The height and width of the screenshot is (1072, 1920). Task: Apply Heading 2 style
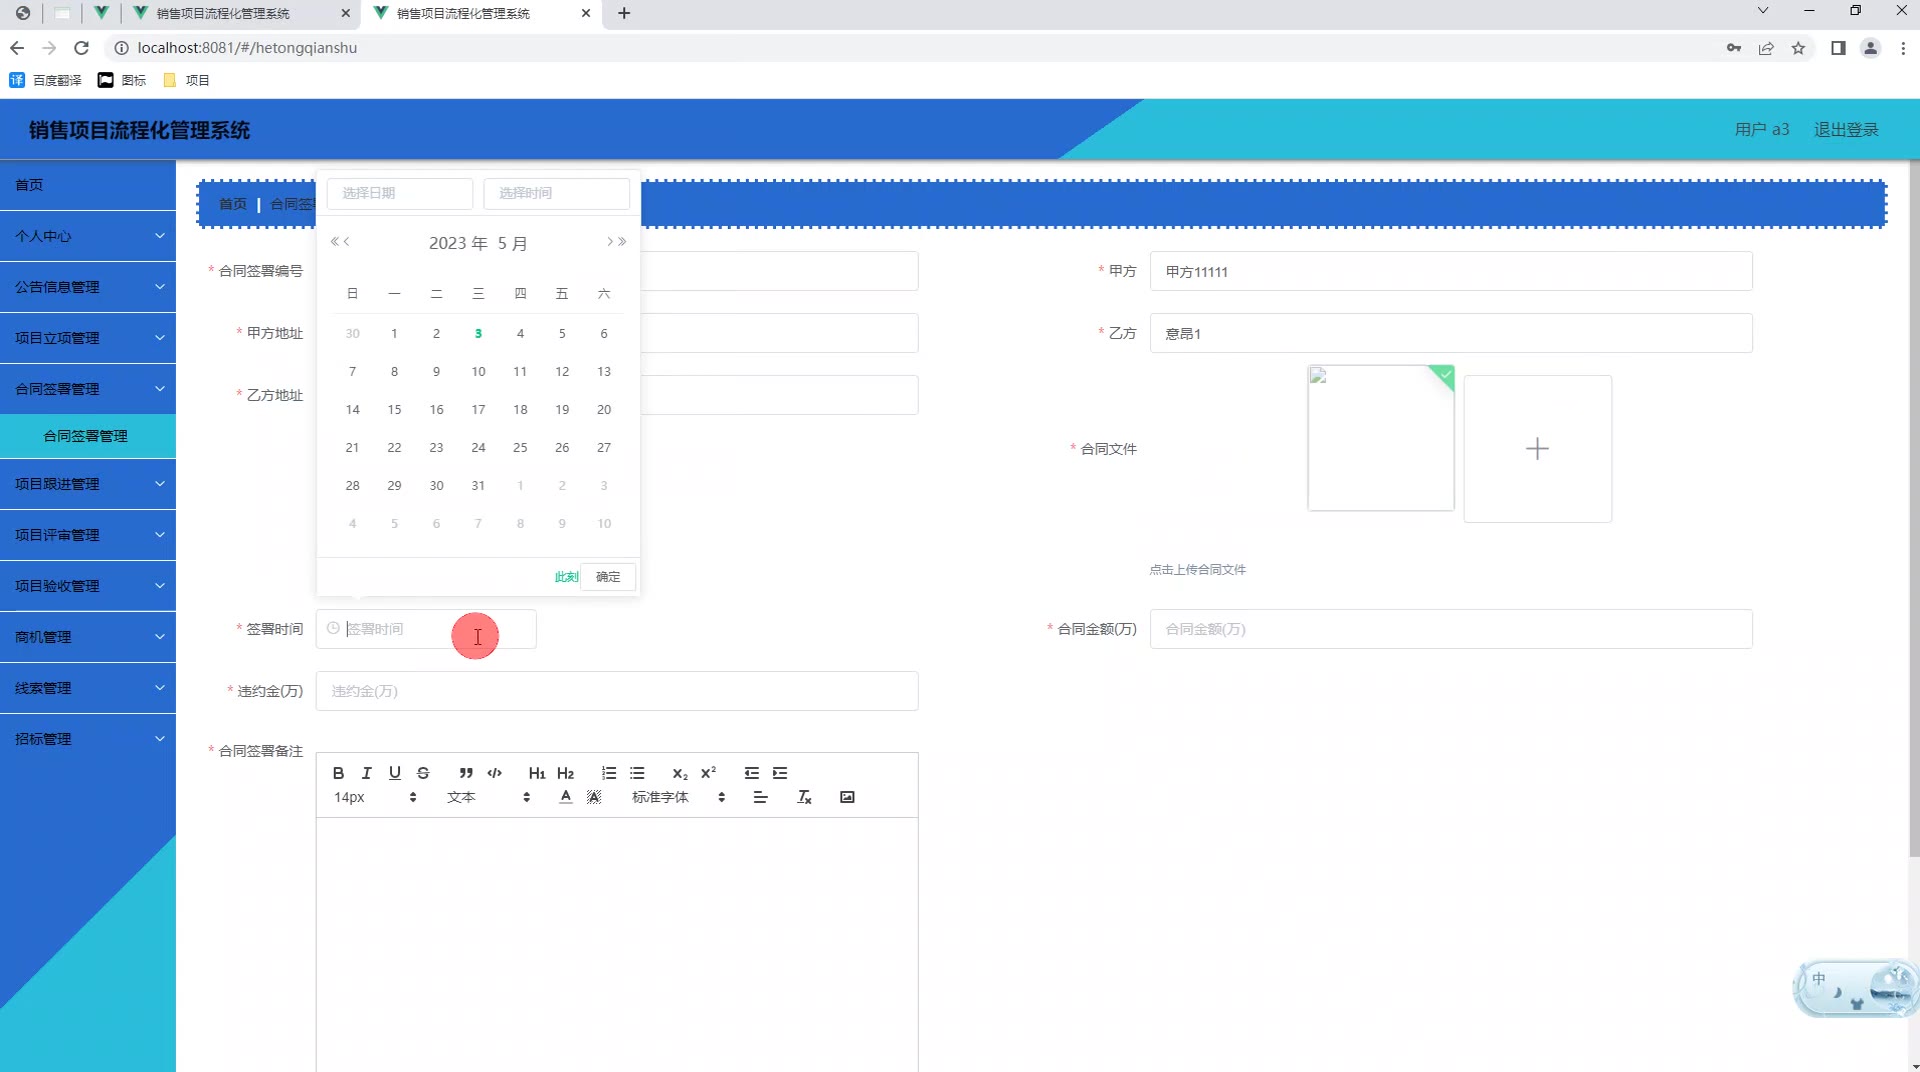click(x=565, y=773)
